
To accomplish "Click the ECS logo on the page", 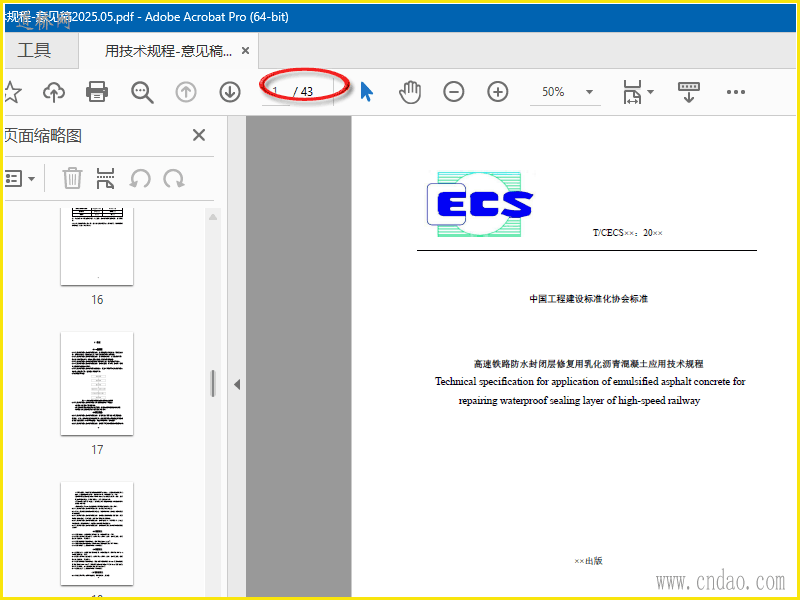I will click(x=480, y=204).
